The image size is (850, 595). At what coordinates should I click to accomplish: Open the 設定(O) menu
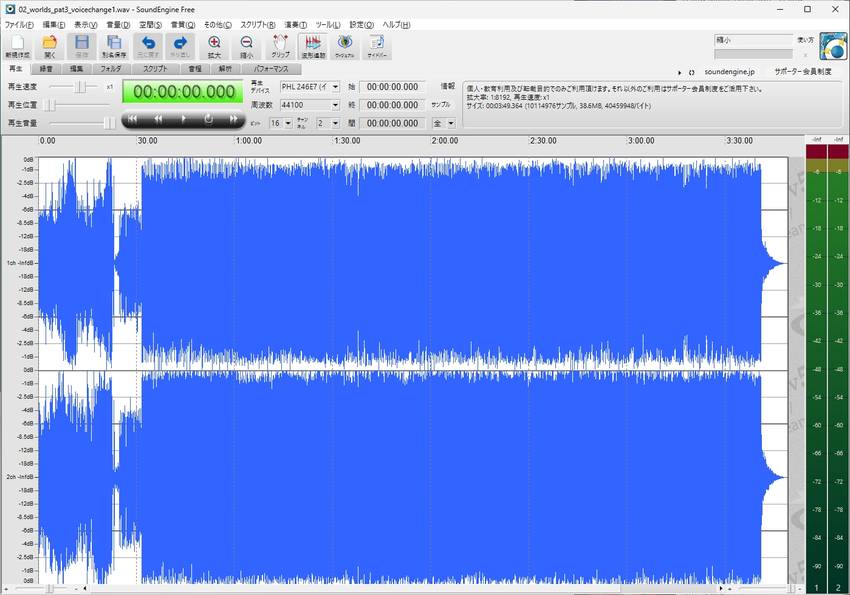(362, 25)
